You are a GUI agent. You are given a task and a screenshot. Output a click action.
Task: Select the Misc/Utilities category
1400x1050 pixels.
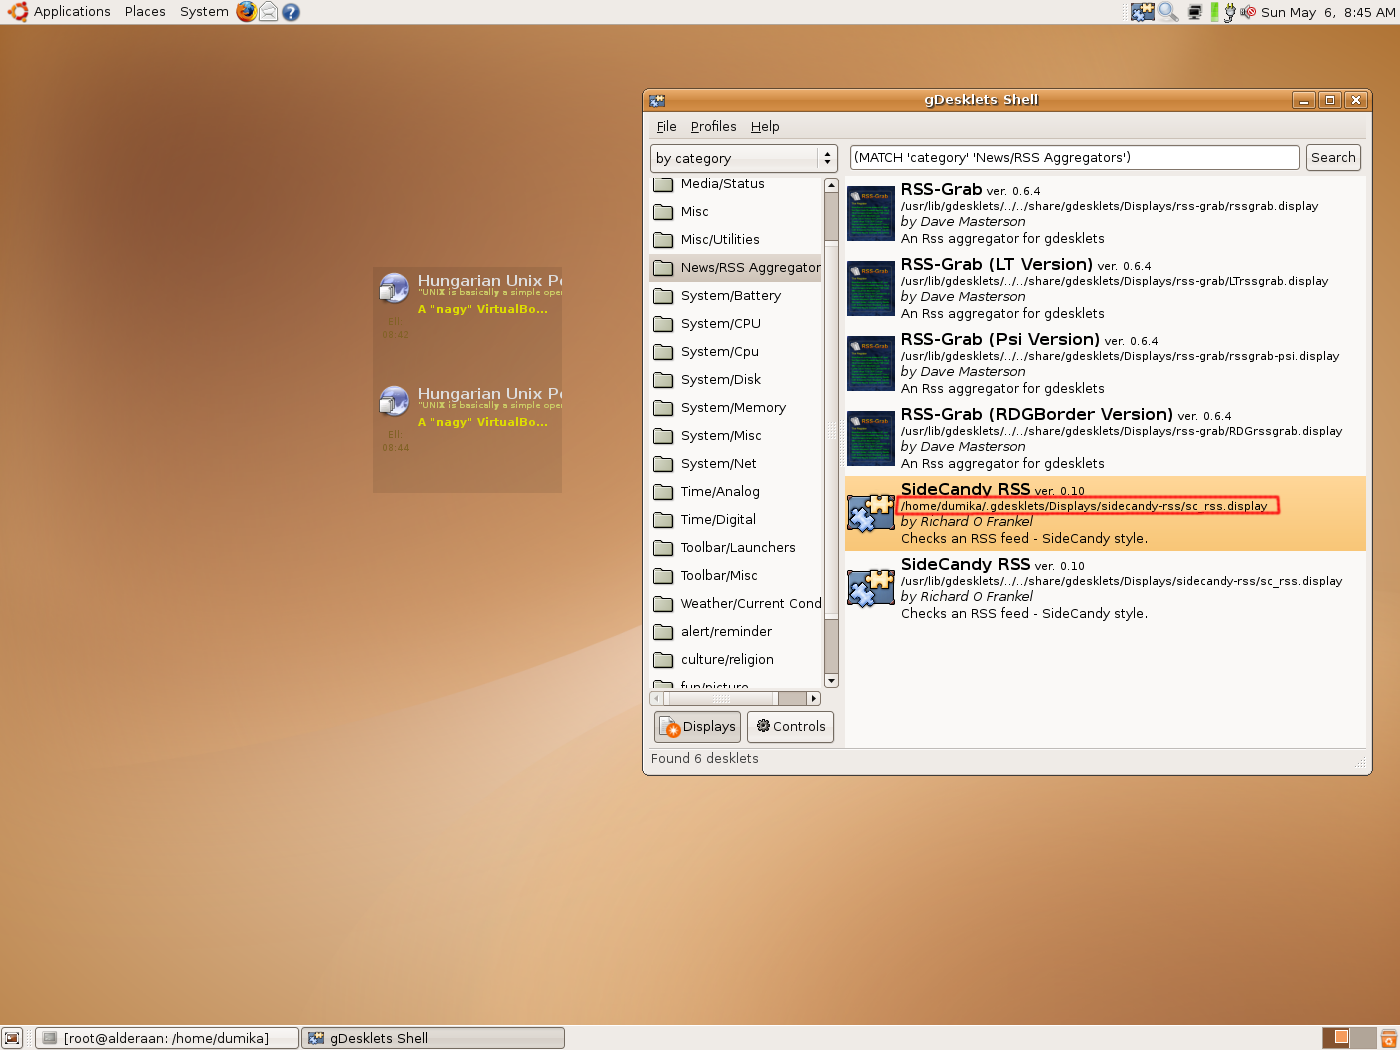click(736, 240)
